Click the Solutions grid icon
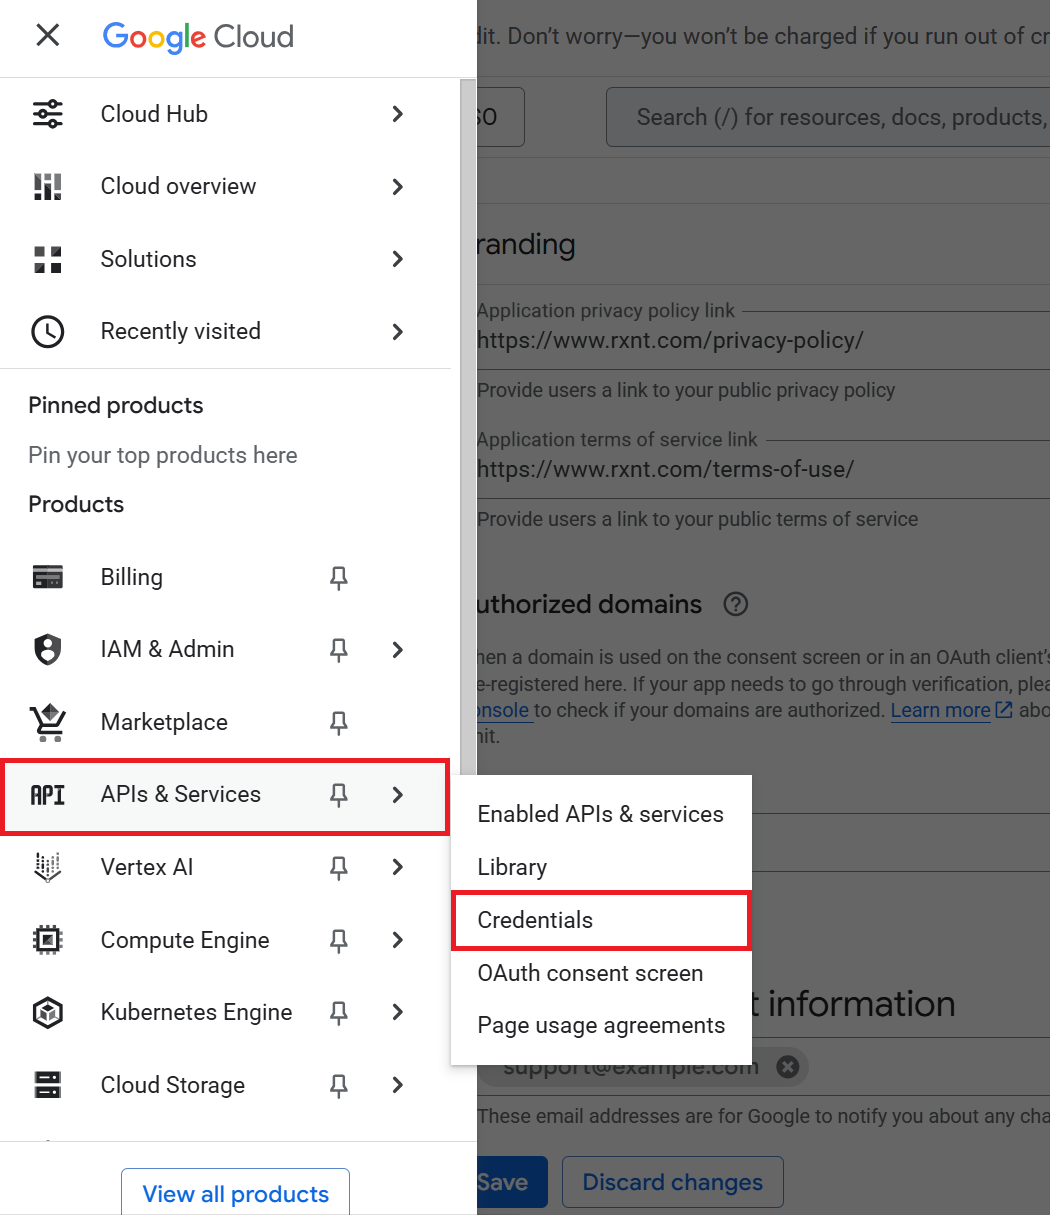 tap(48, 259)
